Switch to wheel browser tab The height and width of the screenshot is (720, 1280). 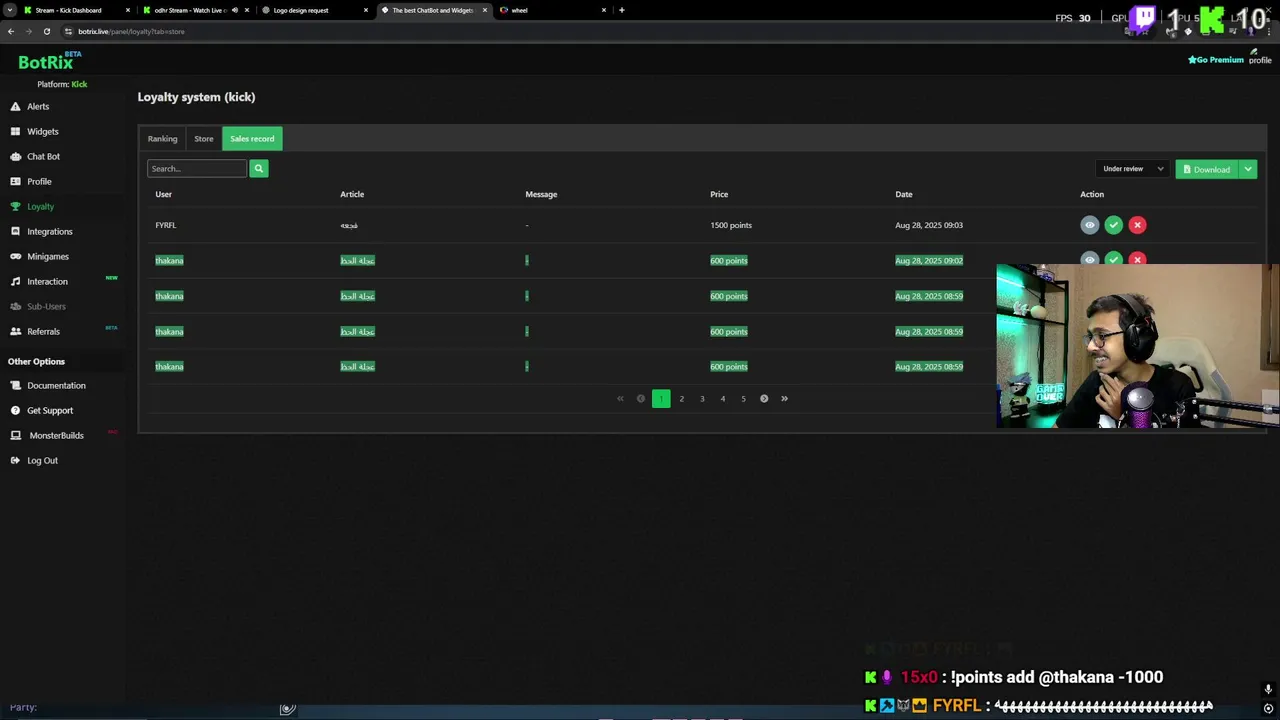[x=552, y=10]
